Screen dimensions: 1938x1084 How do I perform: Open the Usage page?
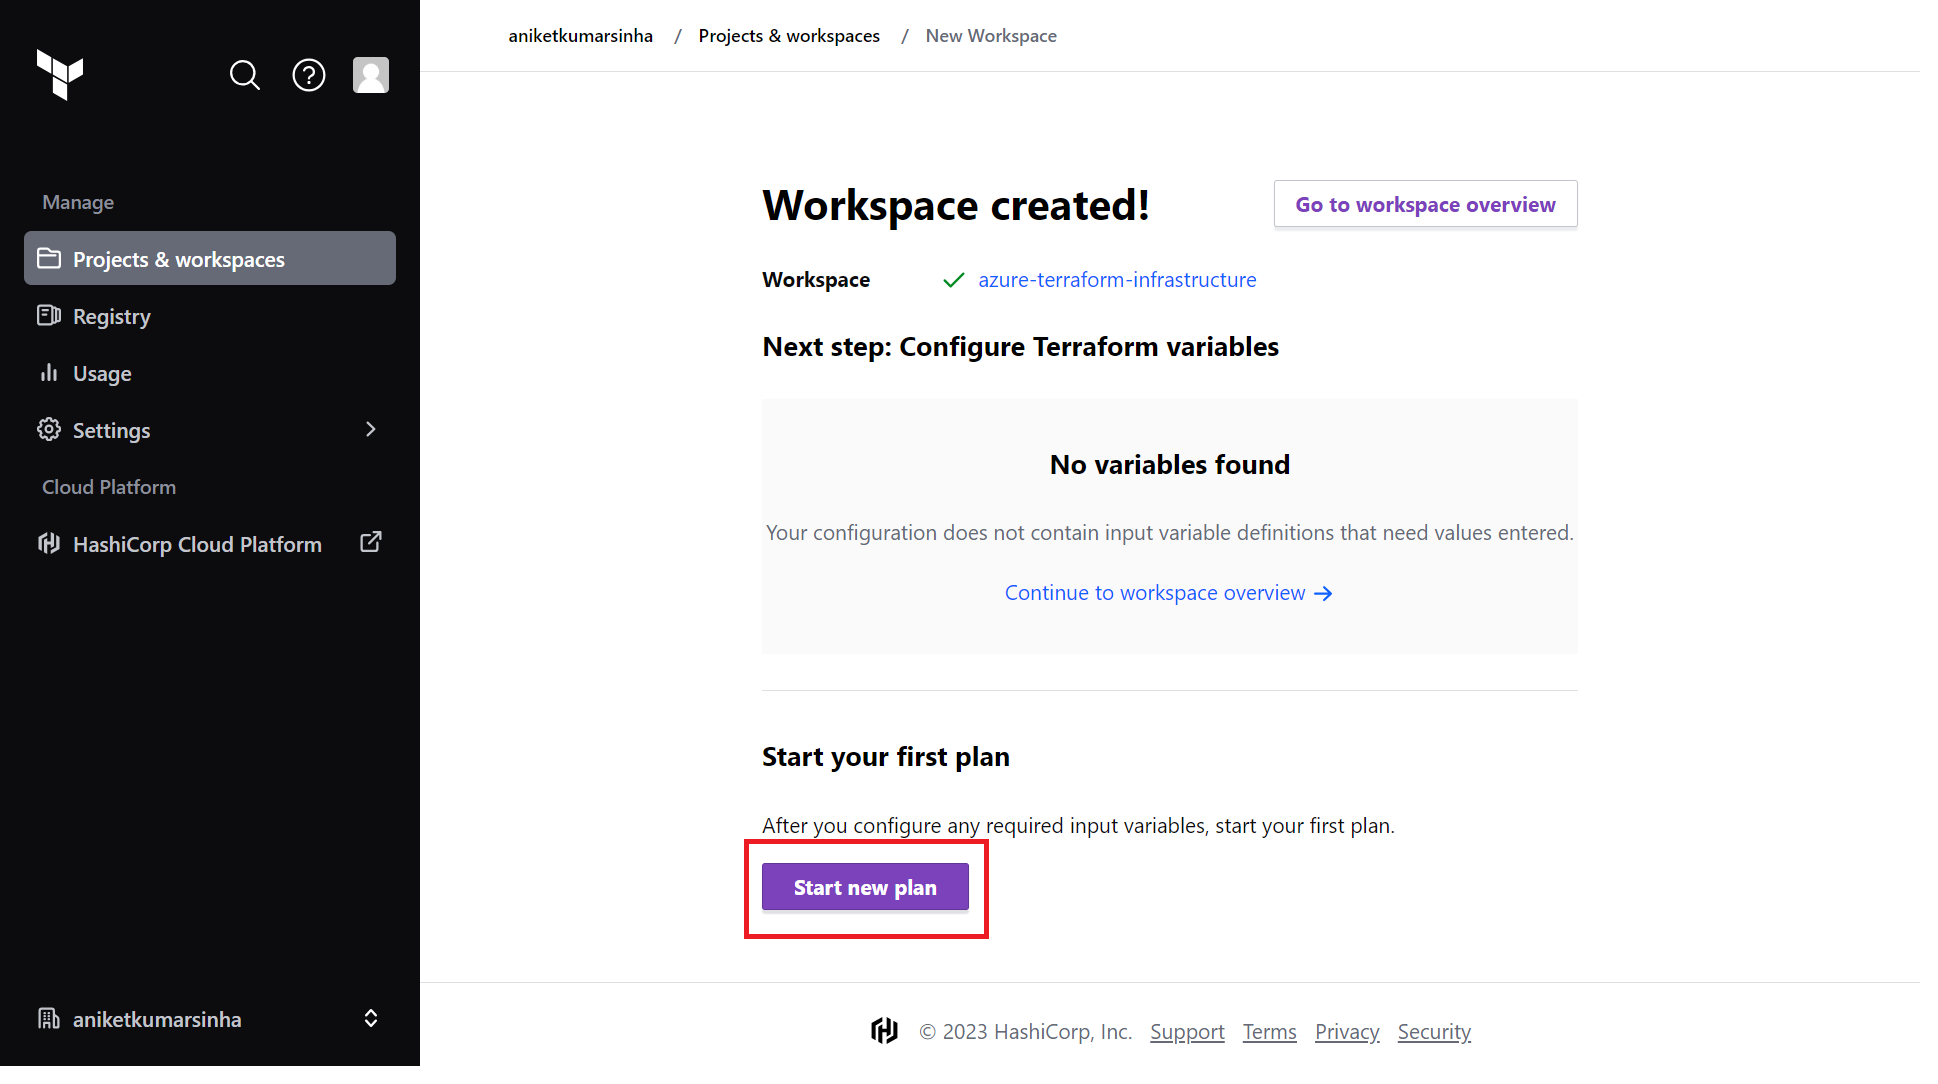click(210, 373)
